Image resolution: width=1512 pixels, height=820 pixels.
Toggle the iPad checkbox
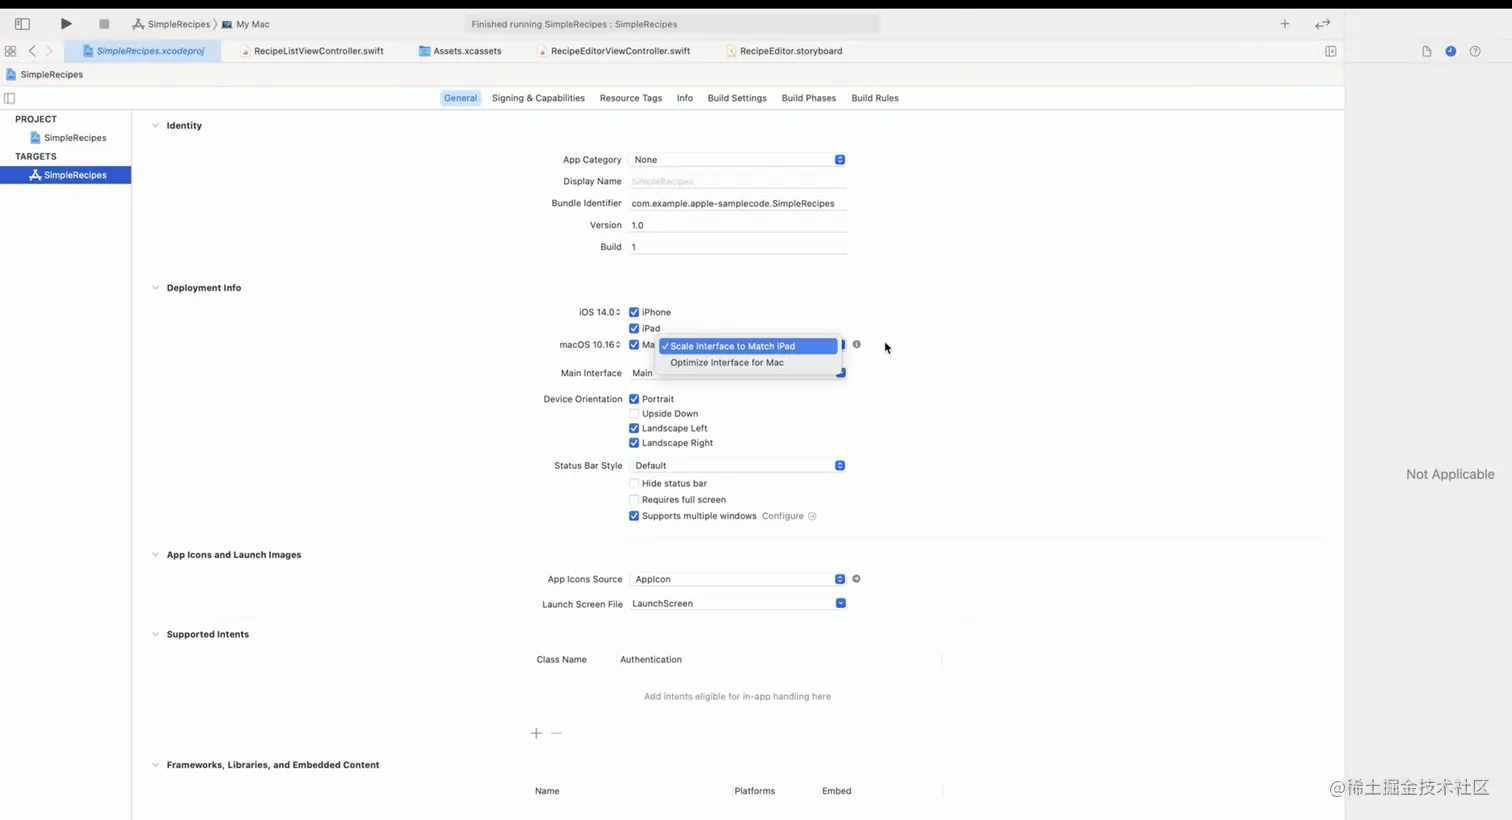pyautogui.click(x=634, y=328)
